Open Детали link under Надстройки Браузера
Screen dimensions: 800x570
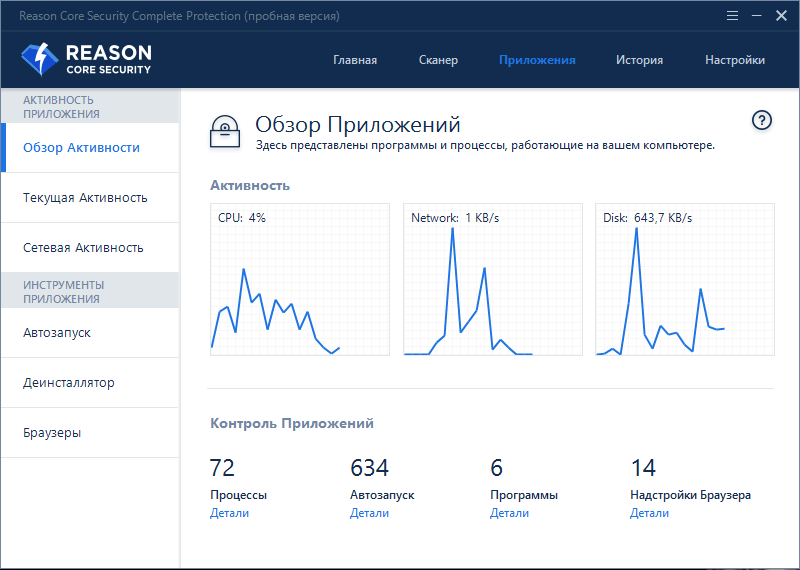(649, 513)
